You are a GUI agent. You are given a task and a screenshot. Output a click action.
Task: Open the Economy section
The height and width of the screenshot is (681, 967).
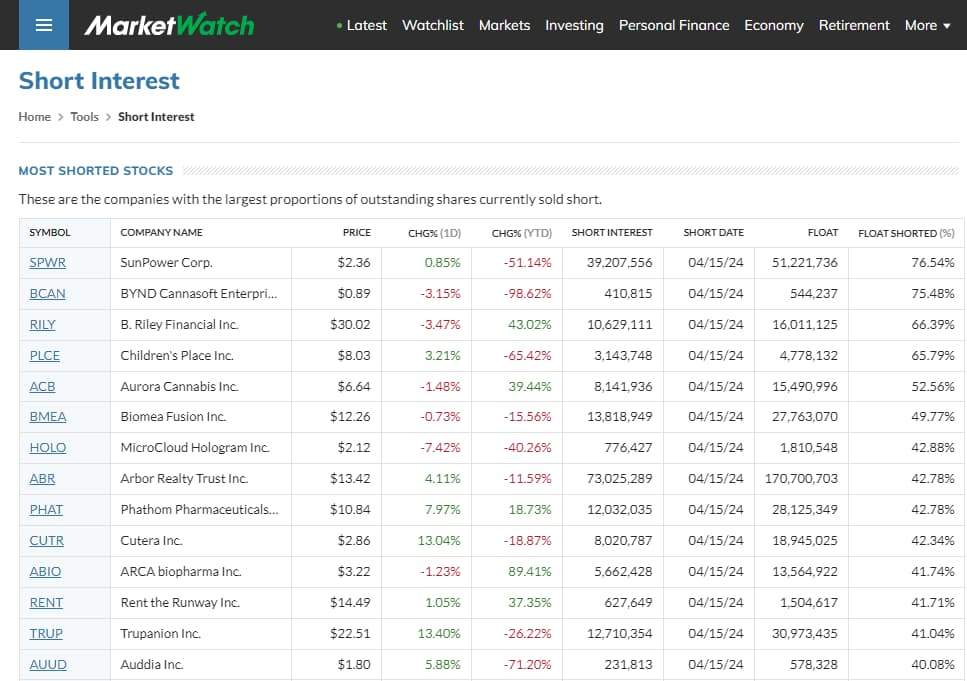tap(774, 25)
